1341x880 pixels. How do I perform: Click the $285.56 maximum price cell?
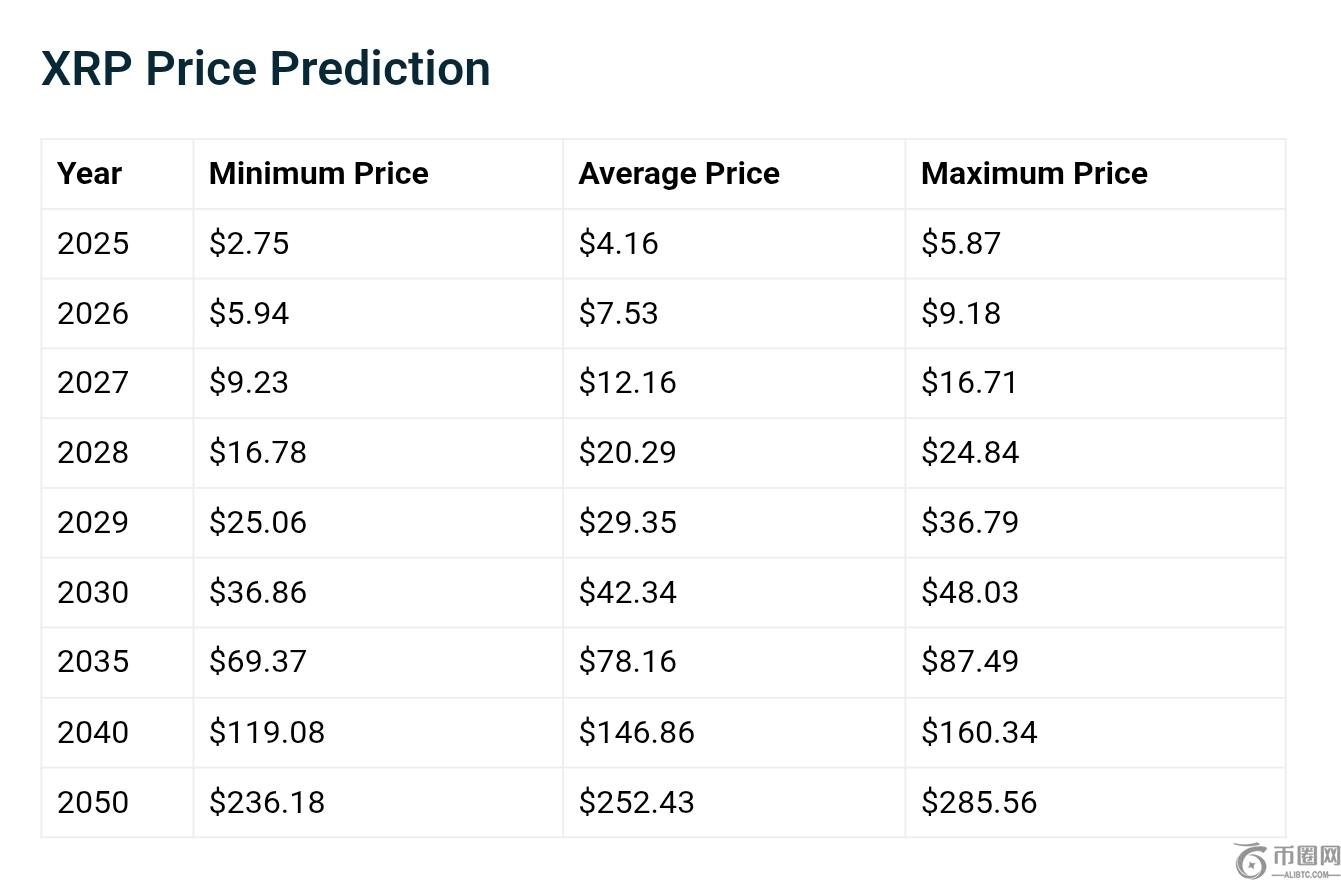coord(979,803)
